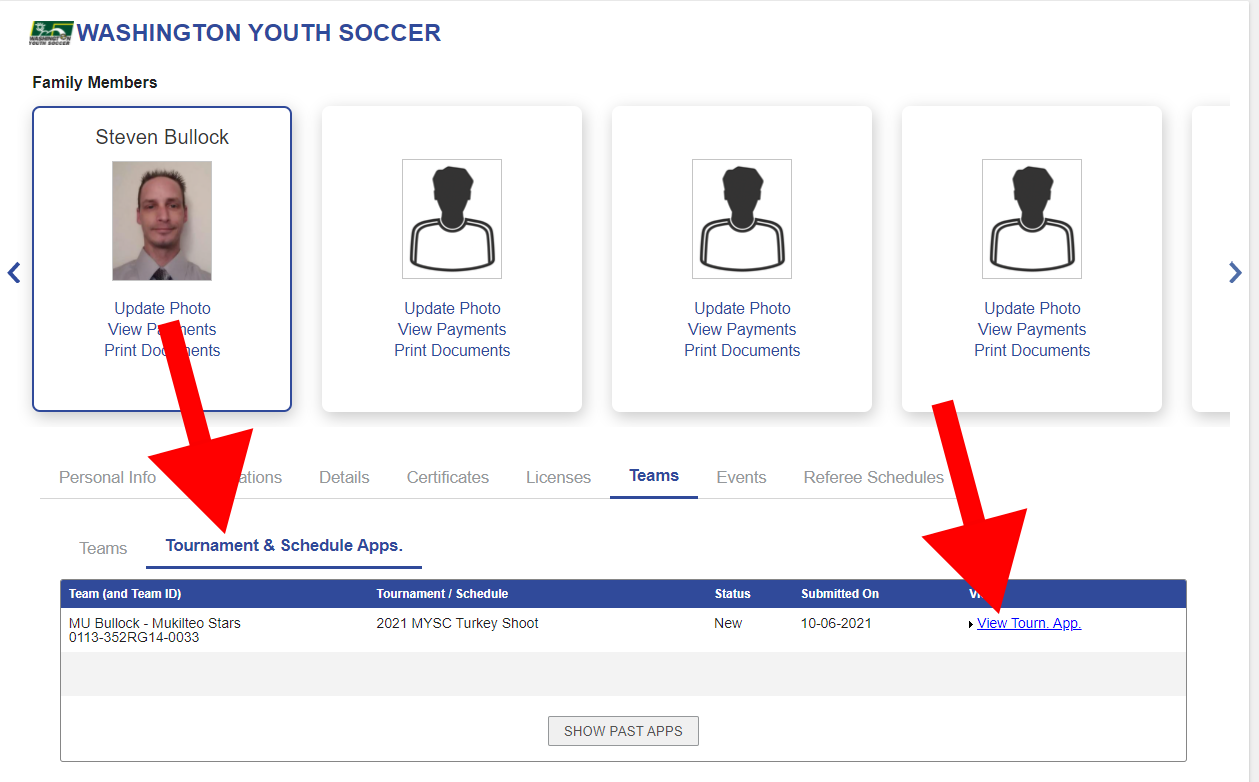Click Update Photo for fourth family member
1259x782 pixels.
[x=1032, y=308]
